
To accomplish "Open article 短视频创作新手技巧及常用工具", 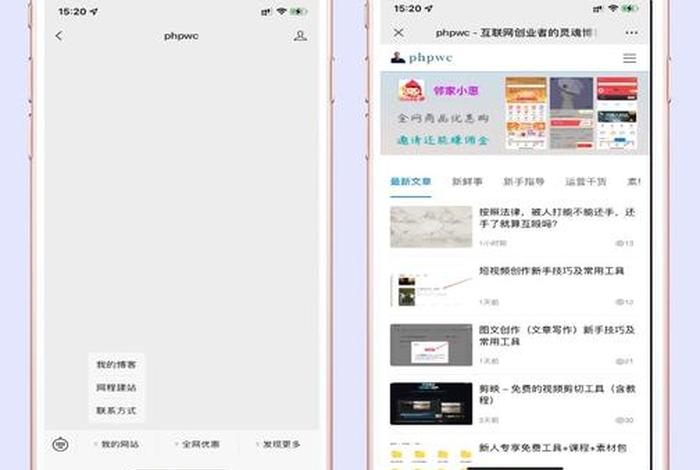I will (551, 271).
